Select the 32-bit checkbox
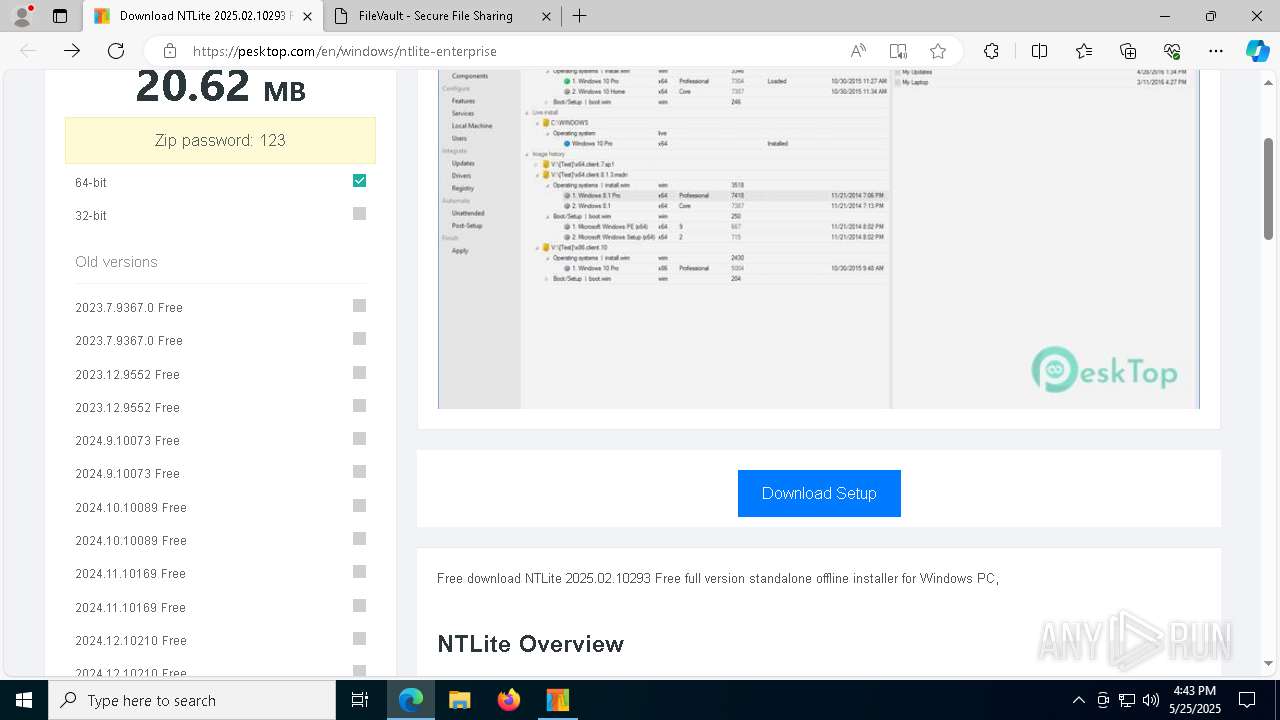Viewport: 1280px width, 720px height. click(360, 214)
